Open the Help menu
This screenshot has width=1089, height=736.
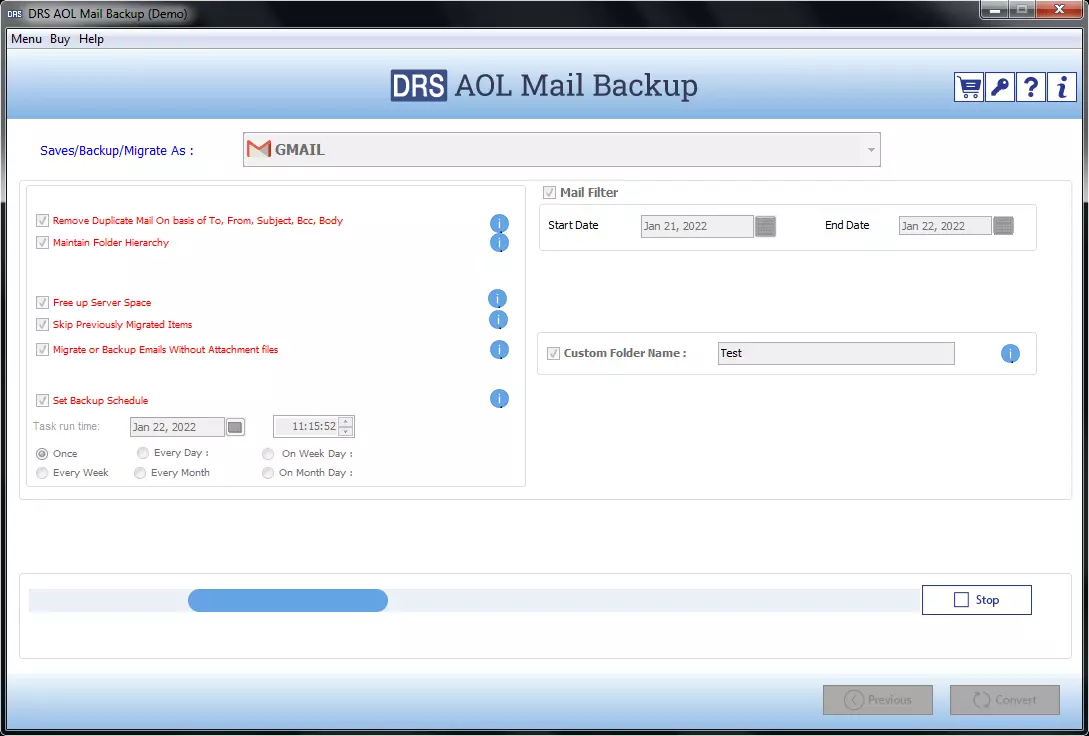pos(91,39)
